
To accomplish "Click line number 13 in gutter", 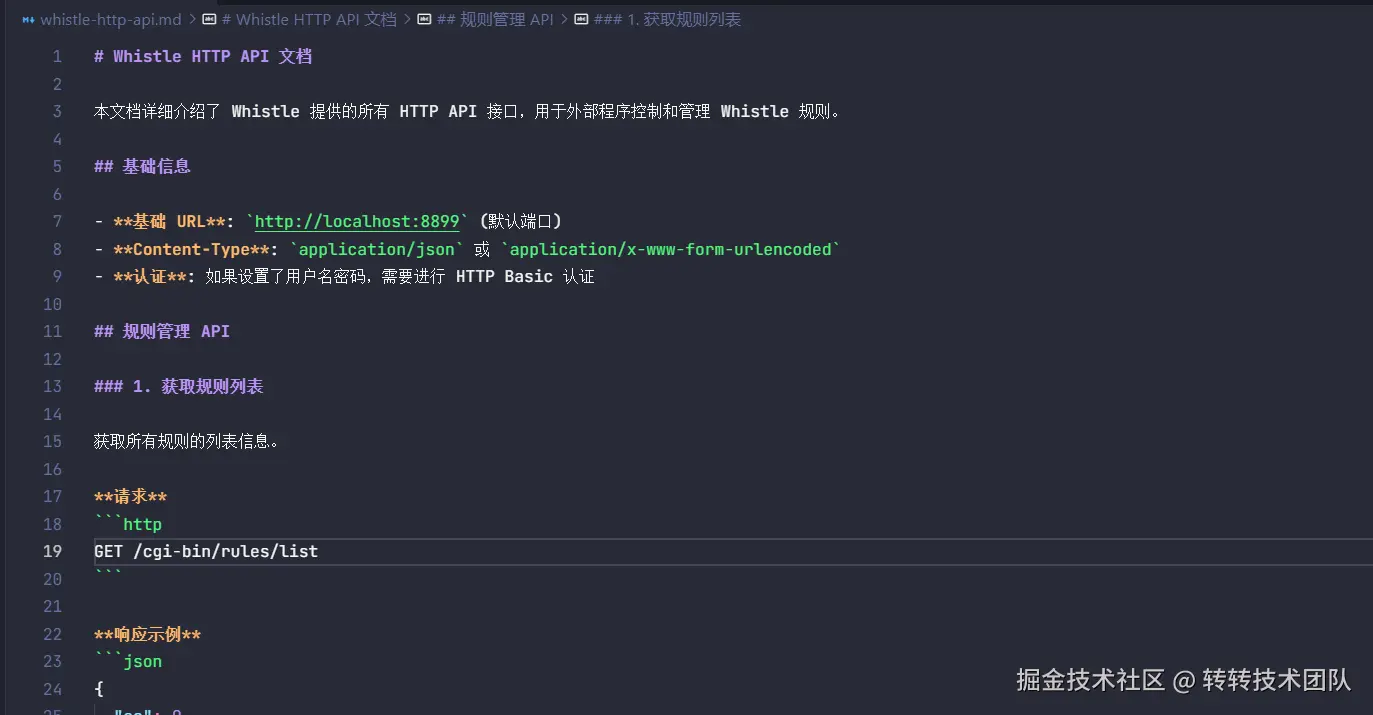I will click(x=52, y=386).
